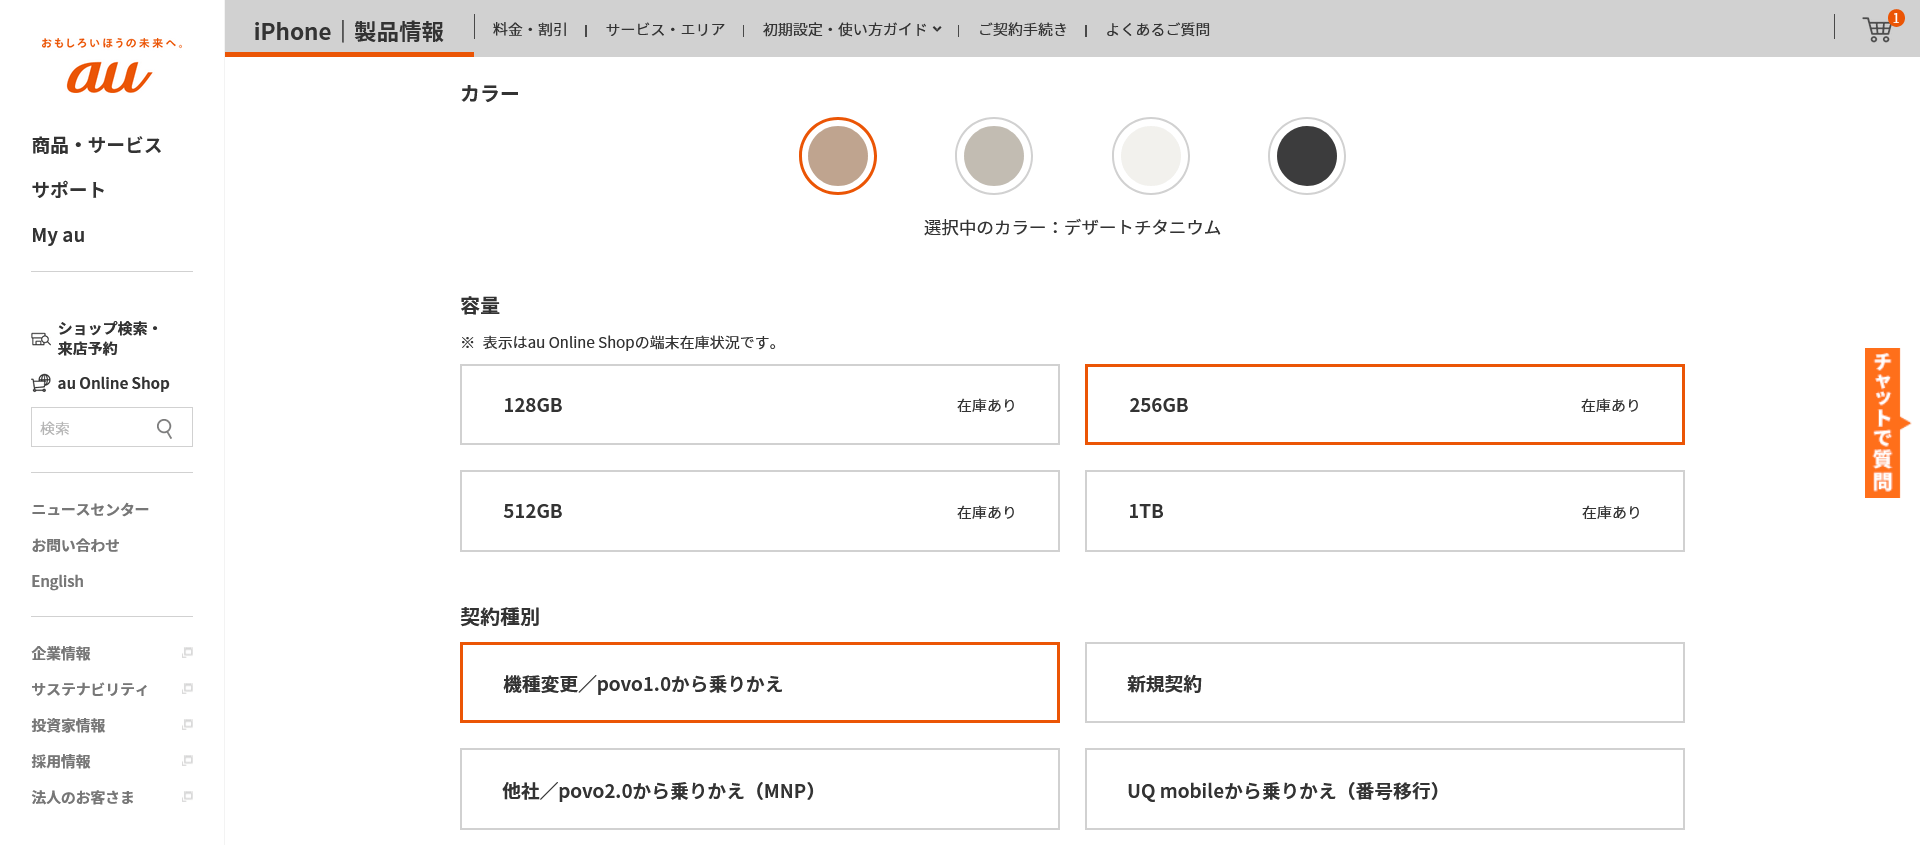The image size is (1920, 845).
Task: Open サステナビリティ link
Action: pyautogui.click(x=89, y=689)
